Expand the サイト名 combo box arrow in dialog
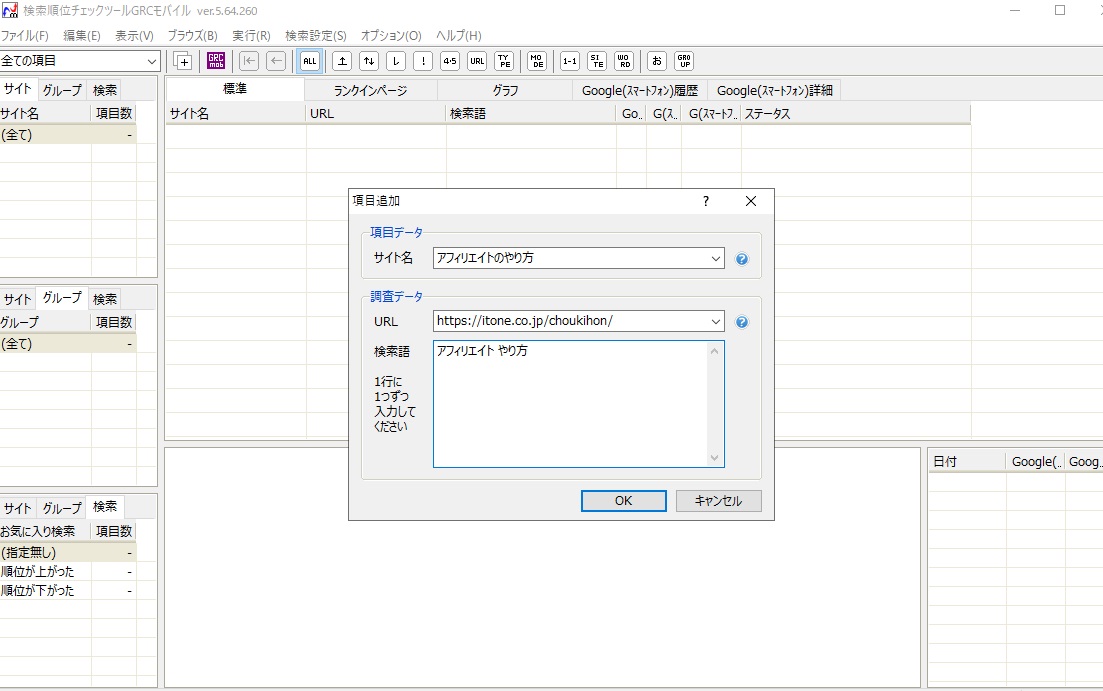The height and width of the screenshot is (691, 1103). click(x=715, y=258)
